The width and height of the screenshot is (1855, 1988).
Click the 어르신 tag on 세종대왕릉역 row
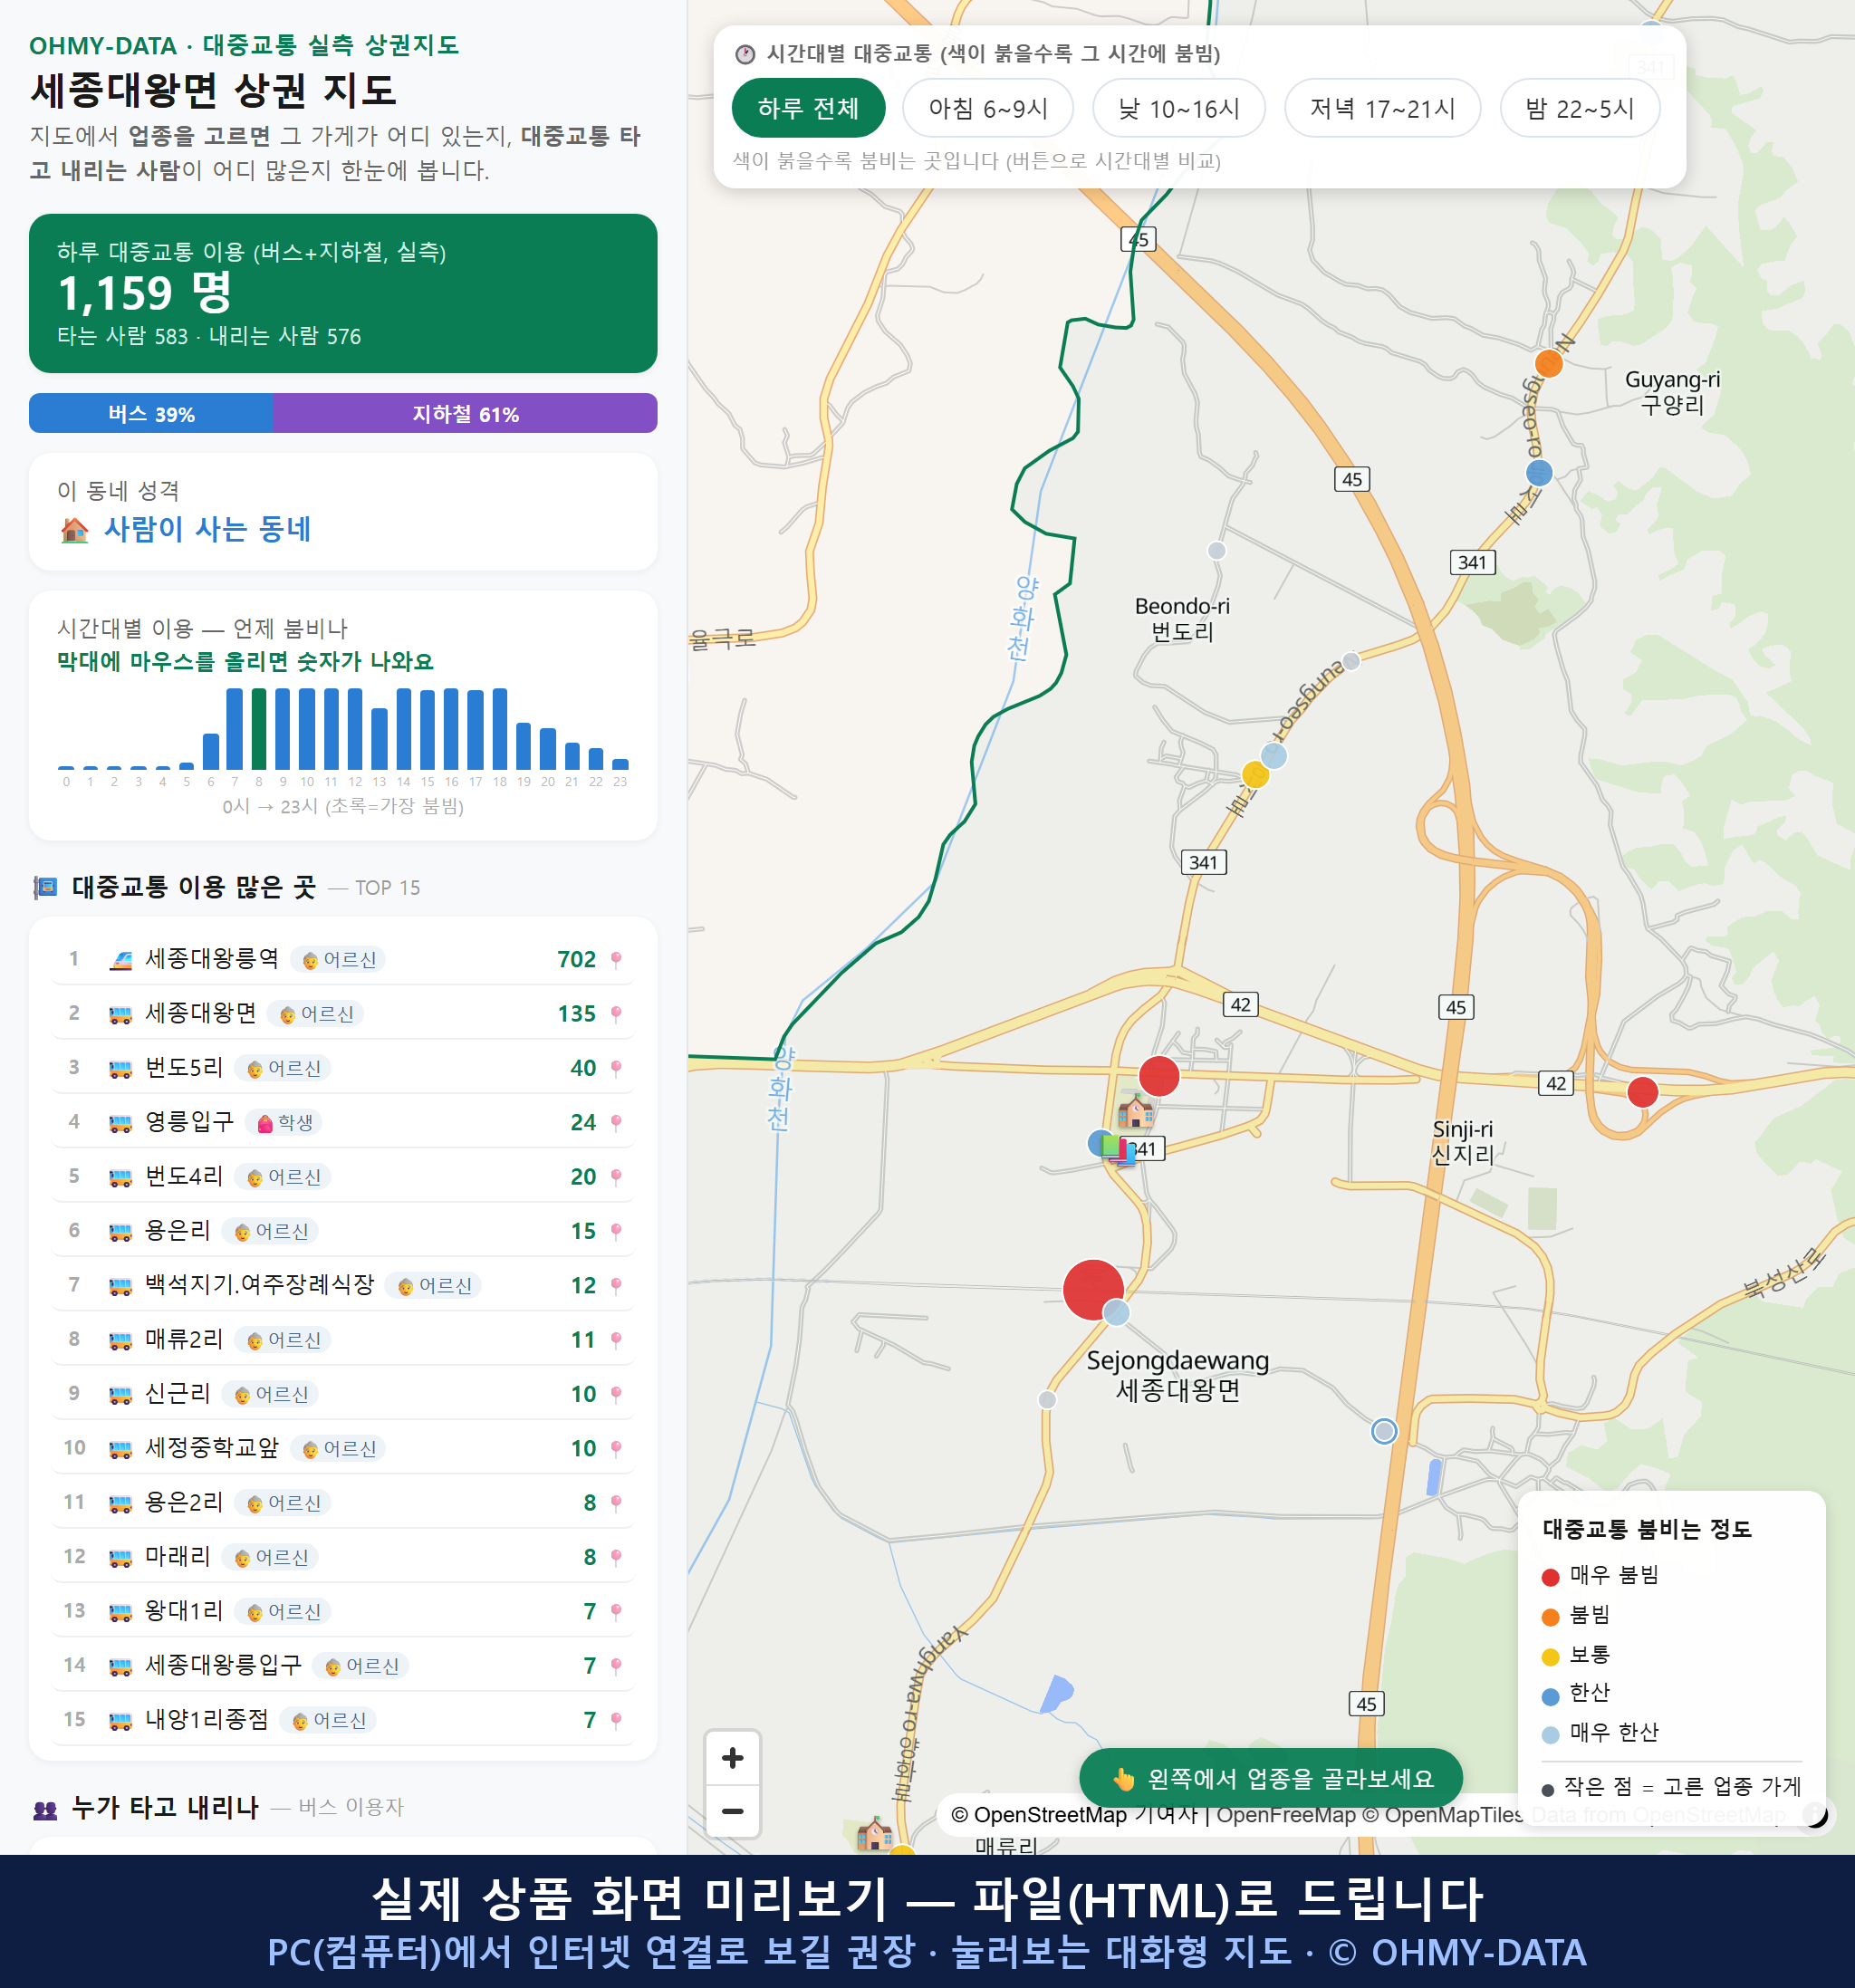tap(339, 960)
